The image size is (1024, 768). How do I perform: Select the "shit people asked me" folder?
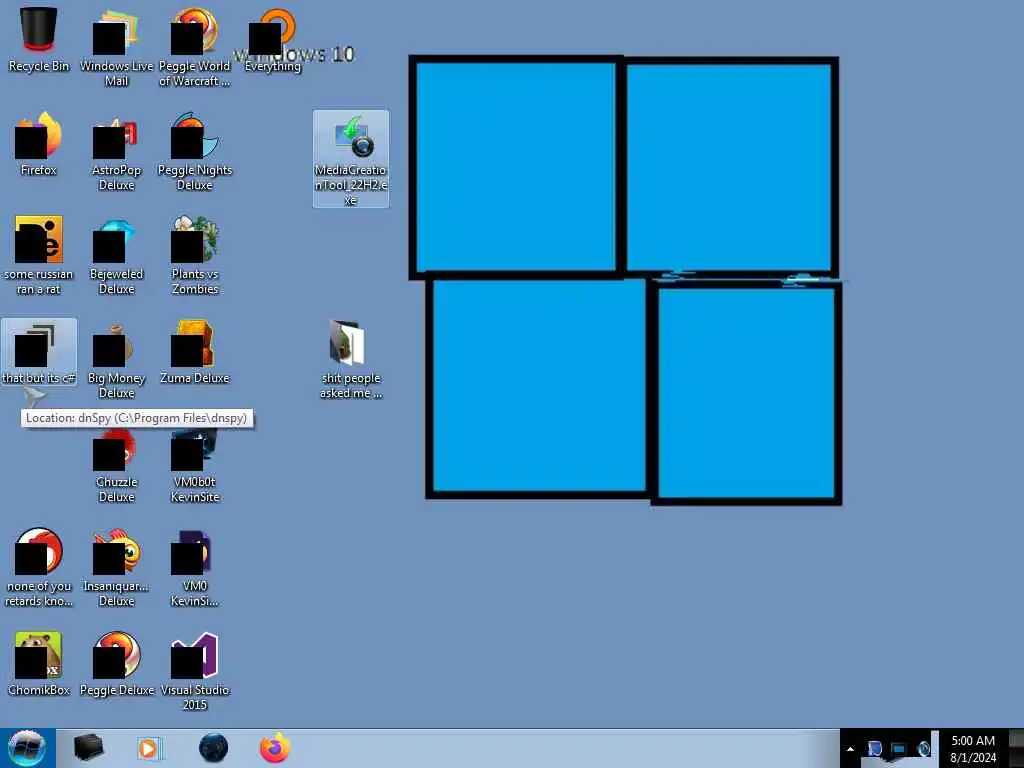point(351,359)
